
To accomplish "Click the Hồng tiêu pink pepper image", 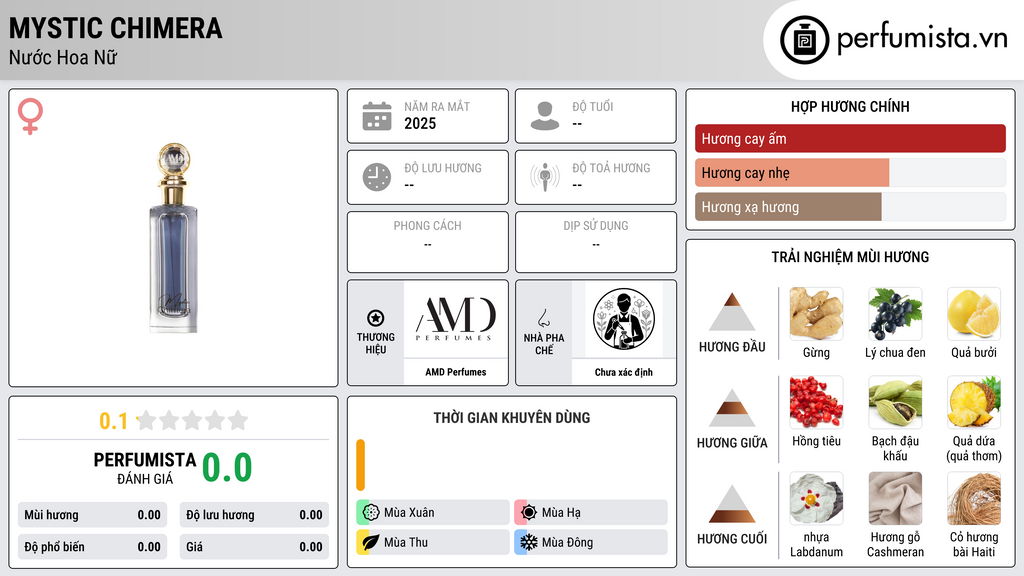I will point(816,402).
